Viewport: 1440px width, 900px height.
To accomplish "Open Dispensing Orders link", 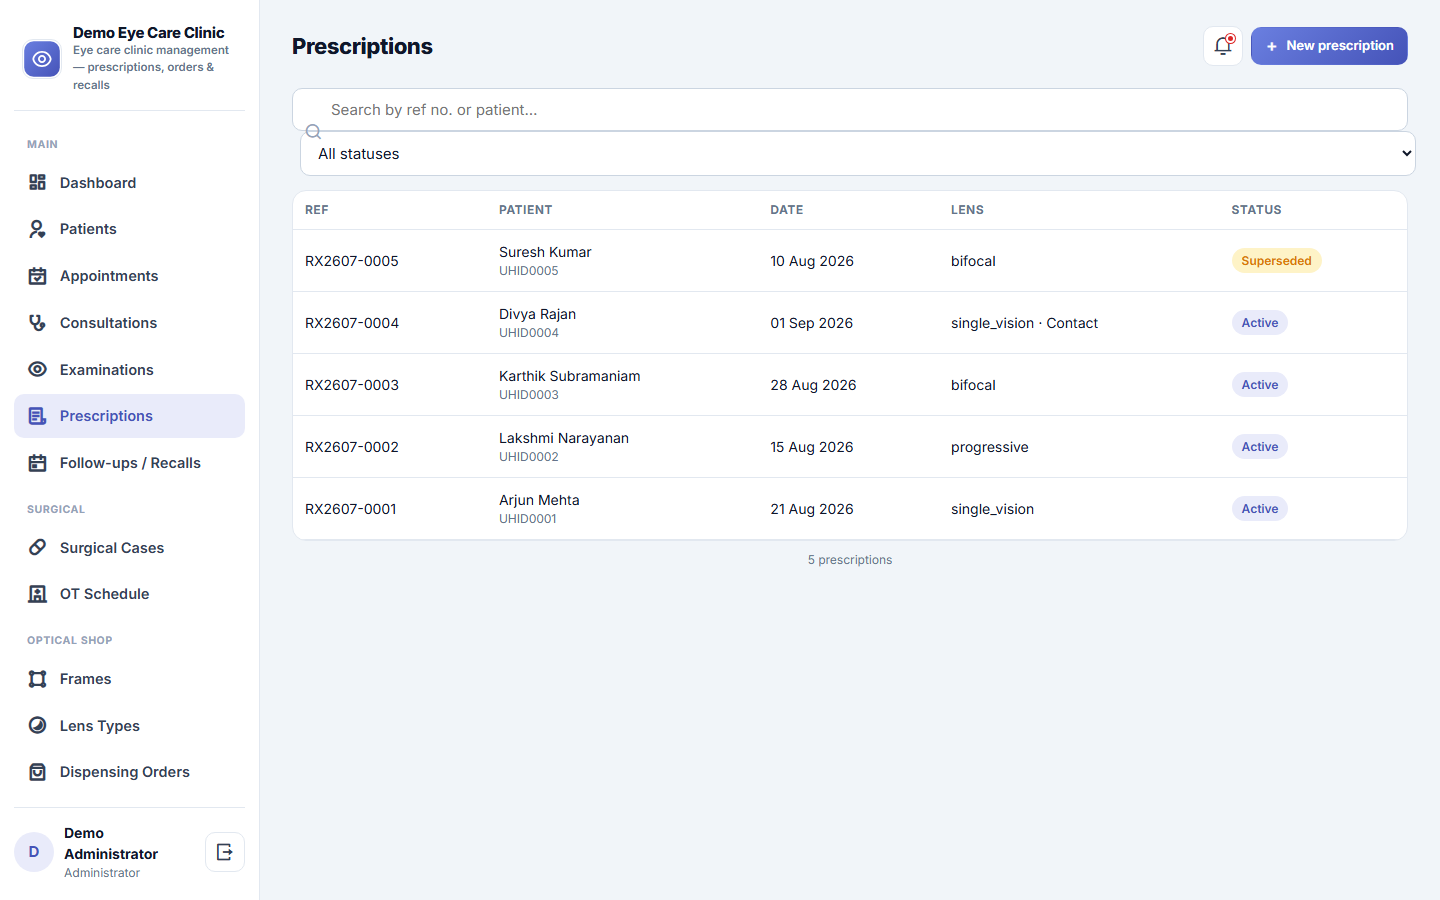I will coord(129,772).
